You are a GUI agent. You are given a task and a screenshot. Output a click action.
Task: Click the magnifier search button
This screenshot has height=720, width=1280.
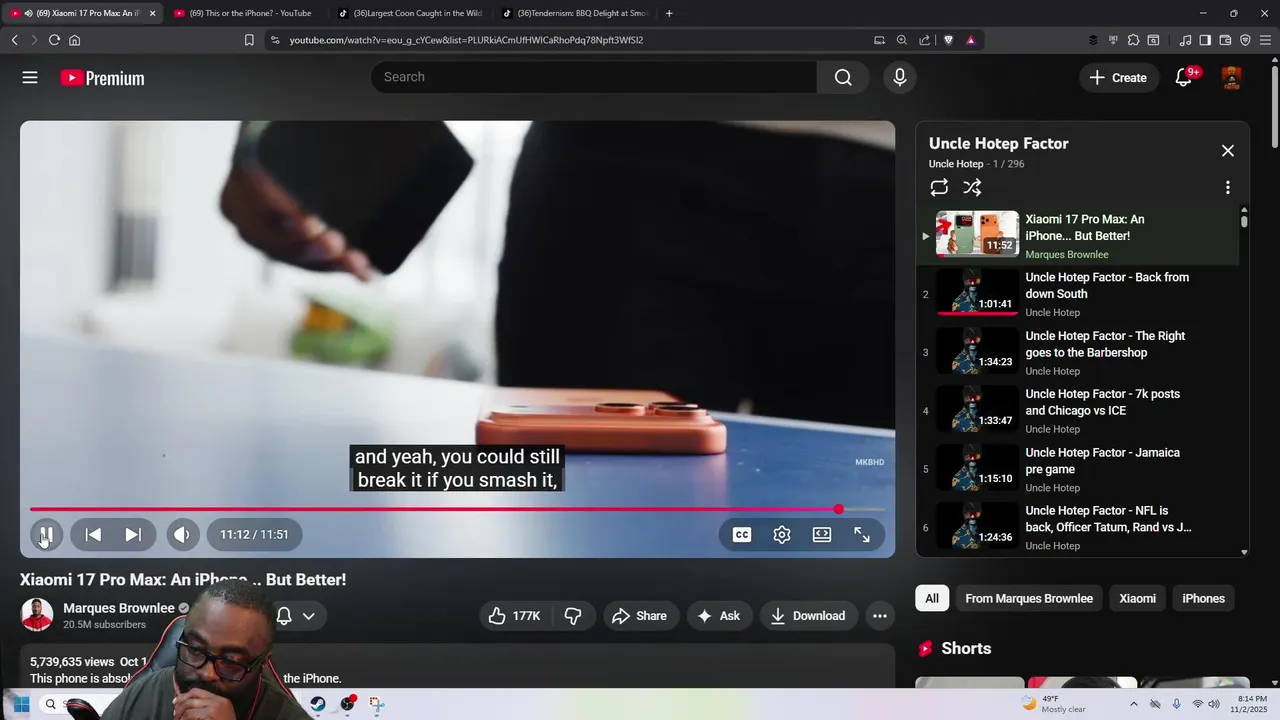pyautogui.click(x=843, y=77)
